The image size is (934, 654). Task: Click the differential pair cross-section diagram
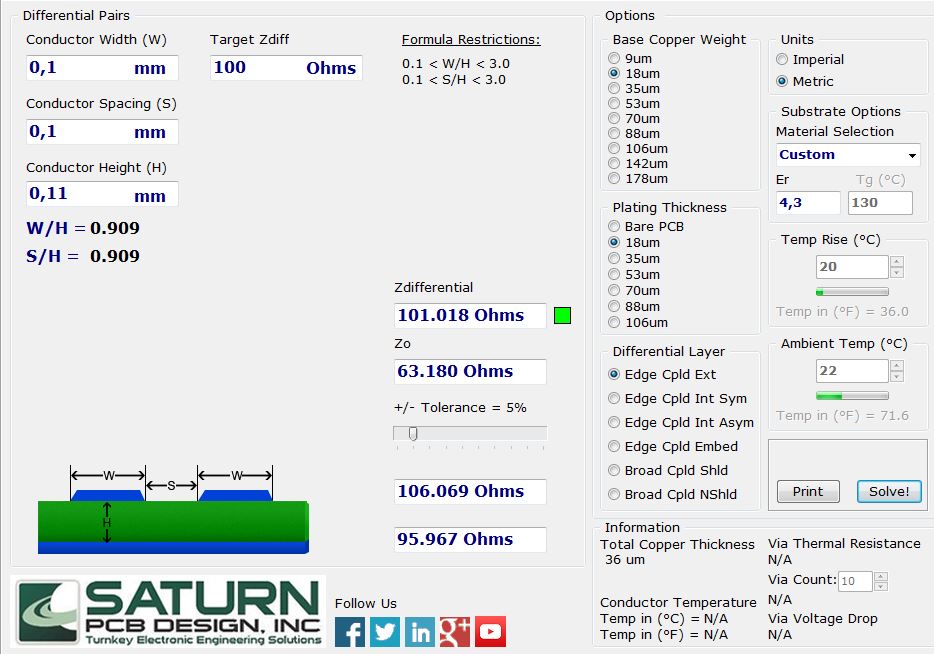pyautogui.click(x=173, y=509)
